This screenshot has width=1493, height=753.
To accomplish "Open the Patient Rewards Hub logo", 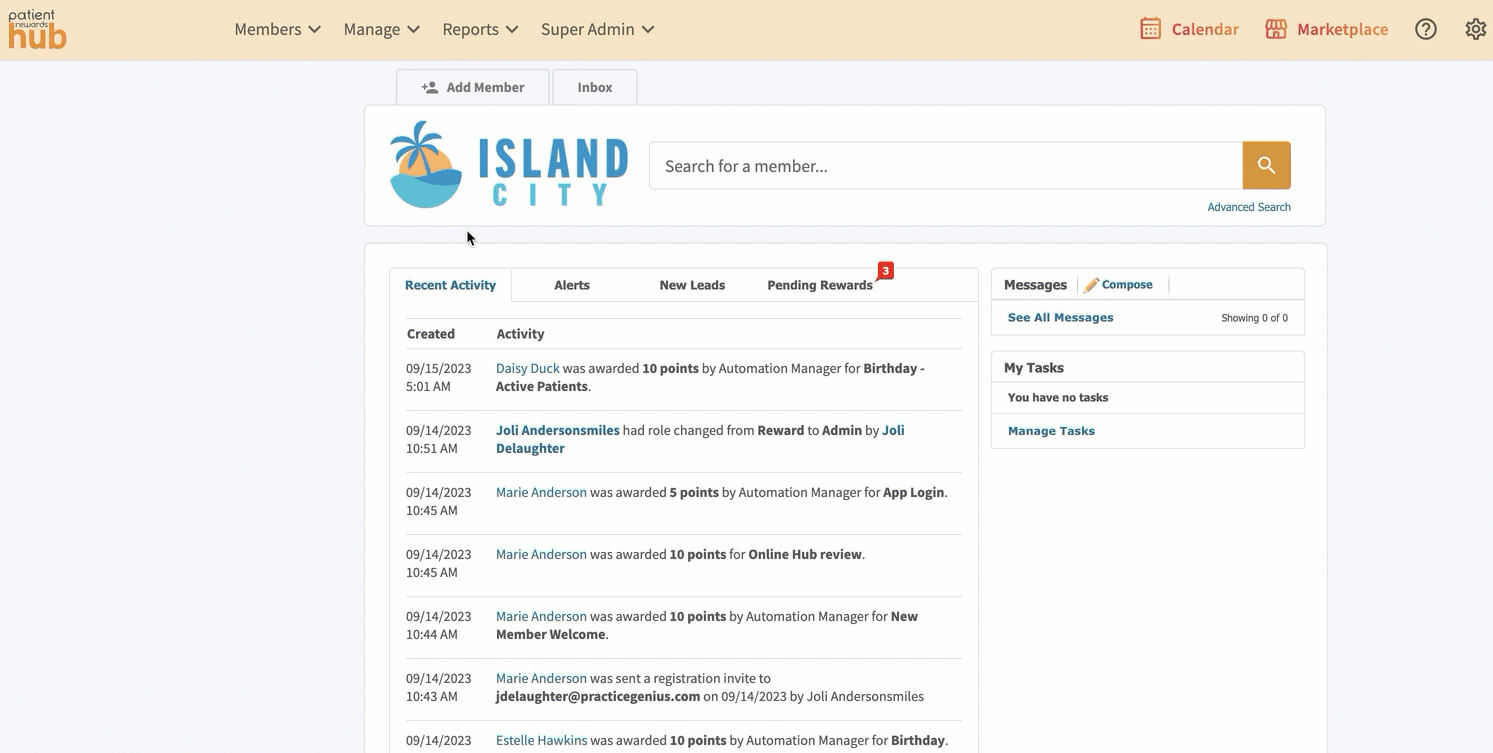I will click(x=37, y=30).
